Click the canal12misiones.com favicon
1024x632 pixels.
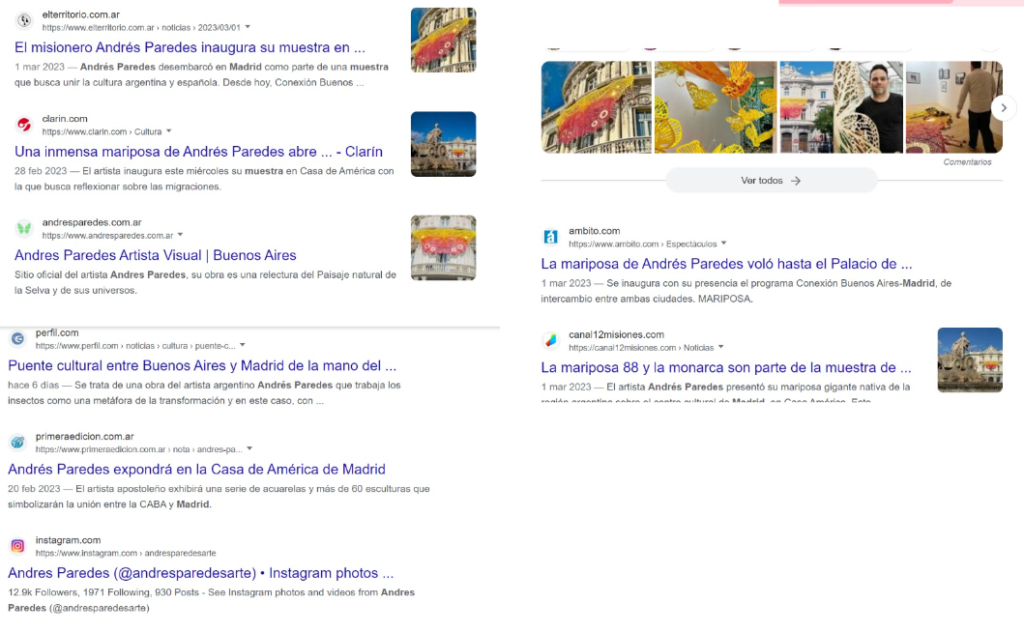point(551,340)
